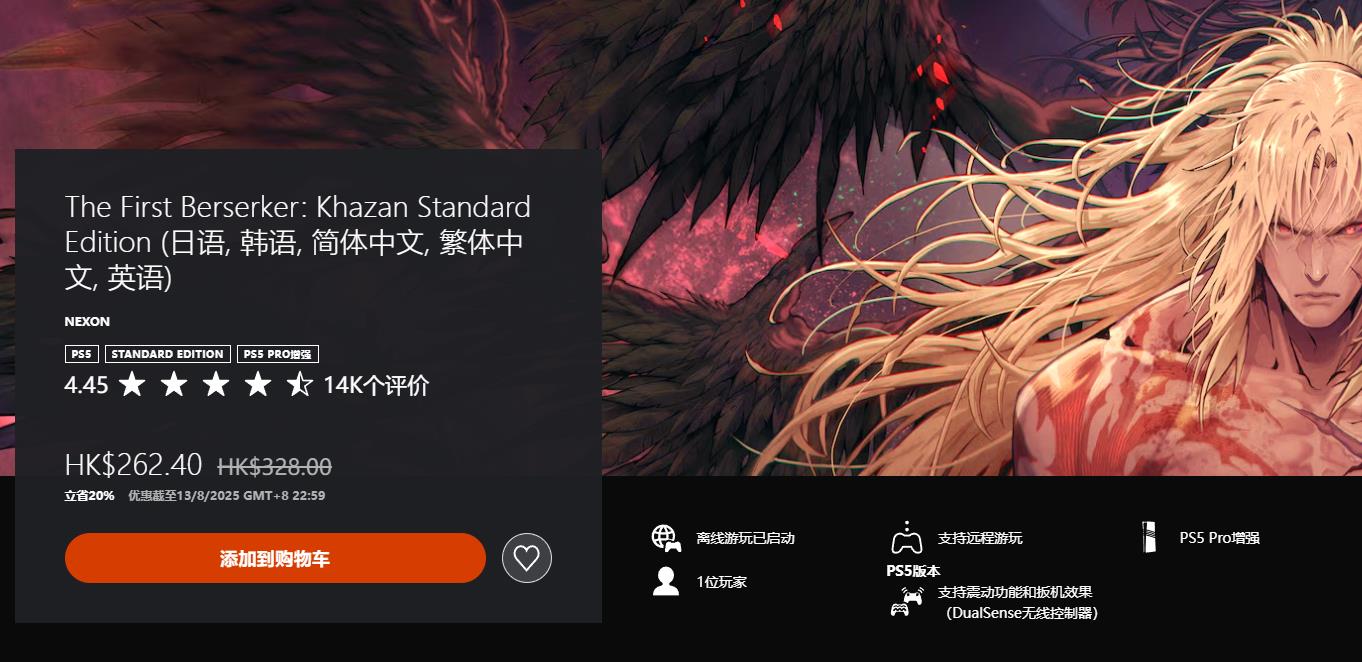
Task: Click the half-filled fifth rating star
Action: point(300,384)
